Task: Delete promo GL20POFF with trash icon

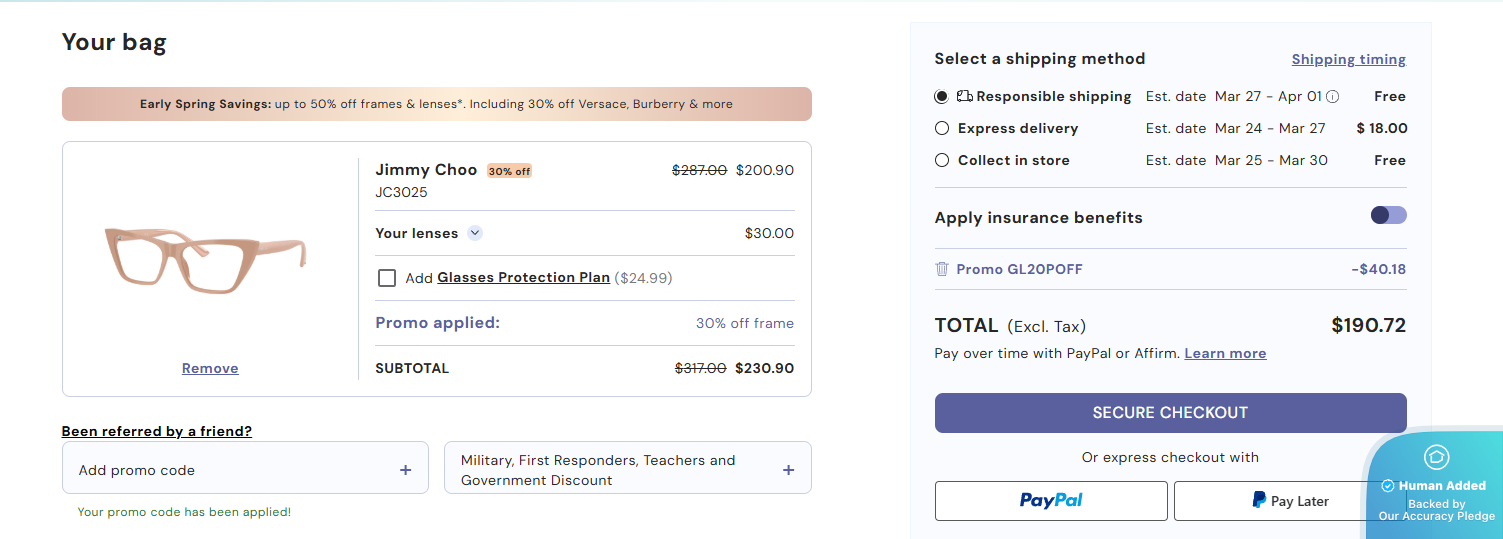Action: tap(941, 269)
